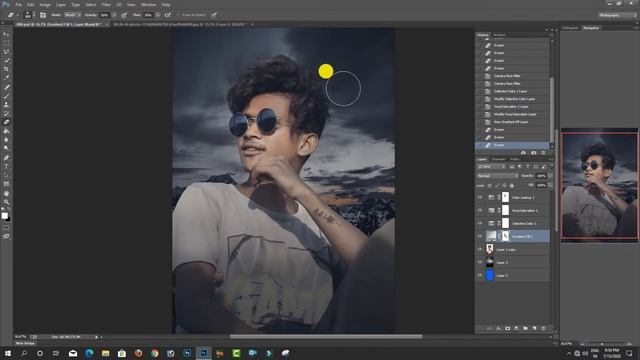640x360 pixels.
Task: Select the Hand tool
Action: (6, 193)
